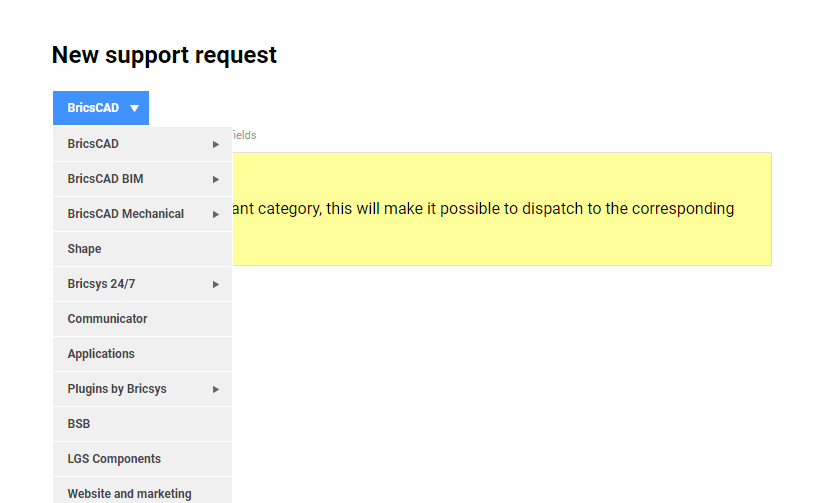824x503 pixels.
Task: Select LGS Components from the list
Action: coord(114,459)
